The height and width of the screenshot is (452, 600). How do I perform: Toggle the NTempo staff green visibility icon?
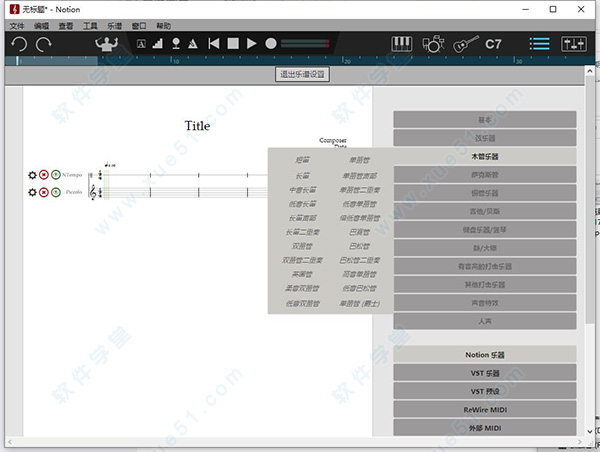56,175
